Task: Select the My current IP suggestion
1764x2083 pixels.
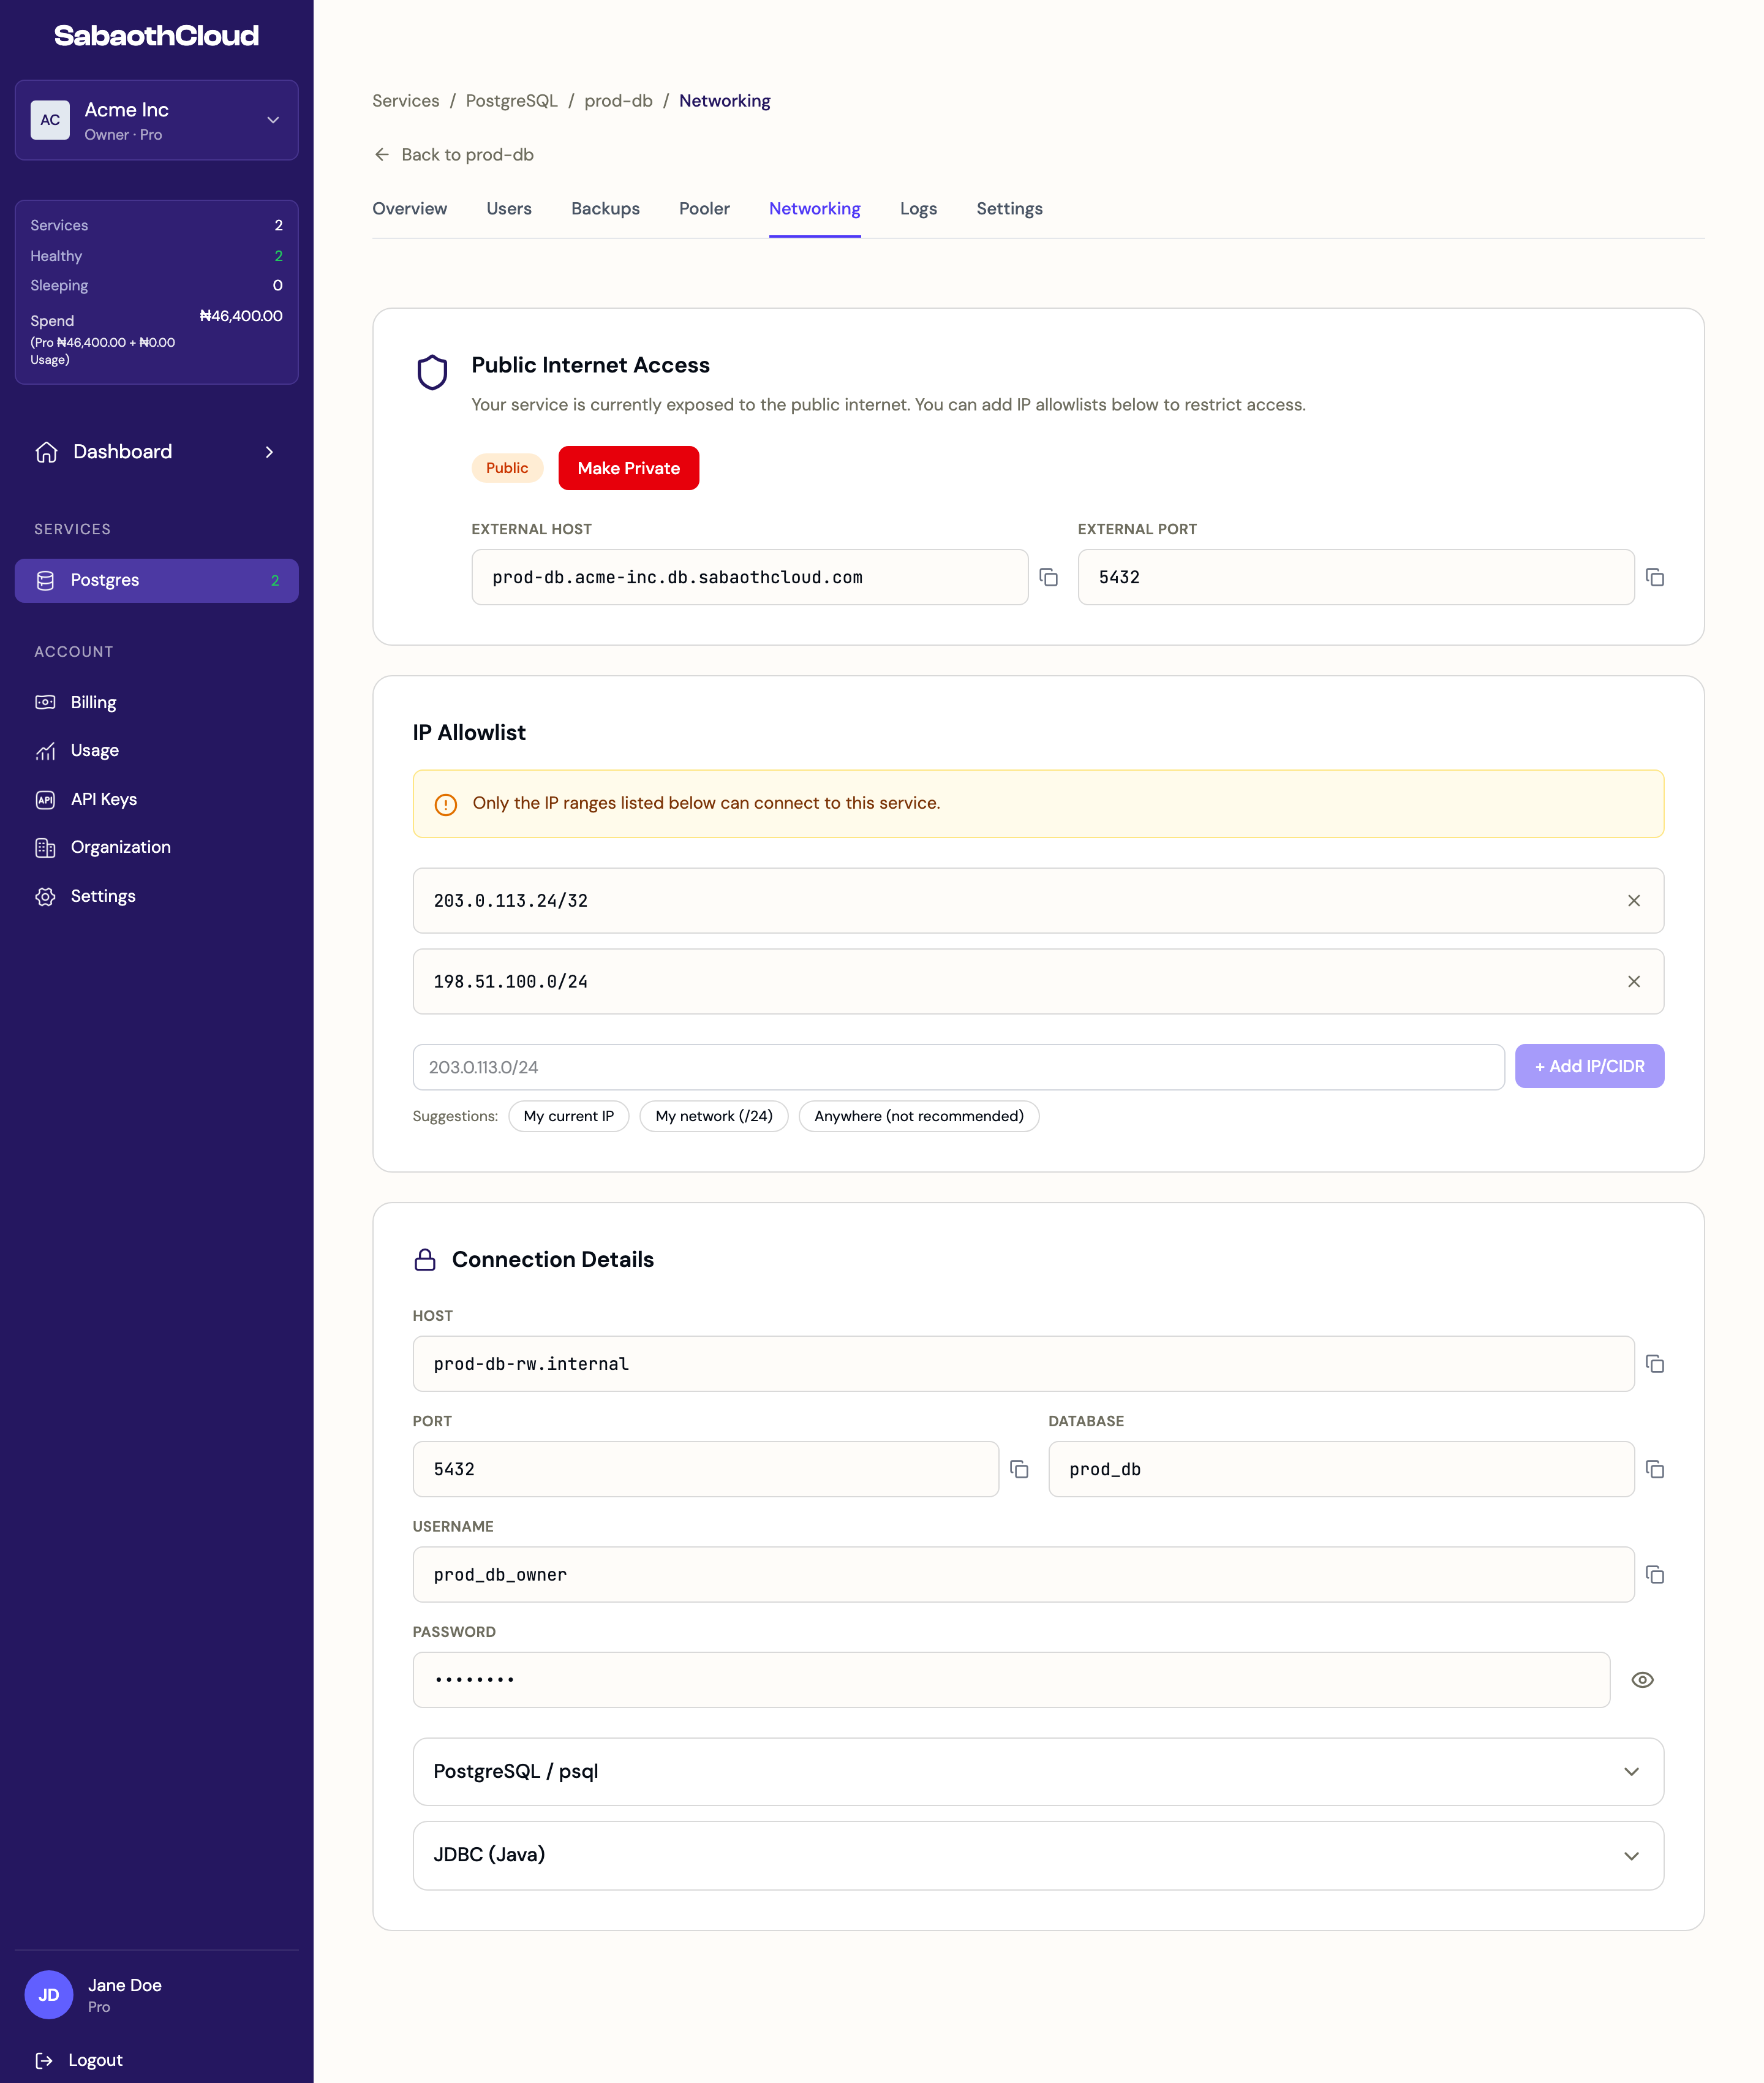Action: 568,1116
